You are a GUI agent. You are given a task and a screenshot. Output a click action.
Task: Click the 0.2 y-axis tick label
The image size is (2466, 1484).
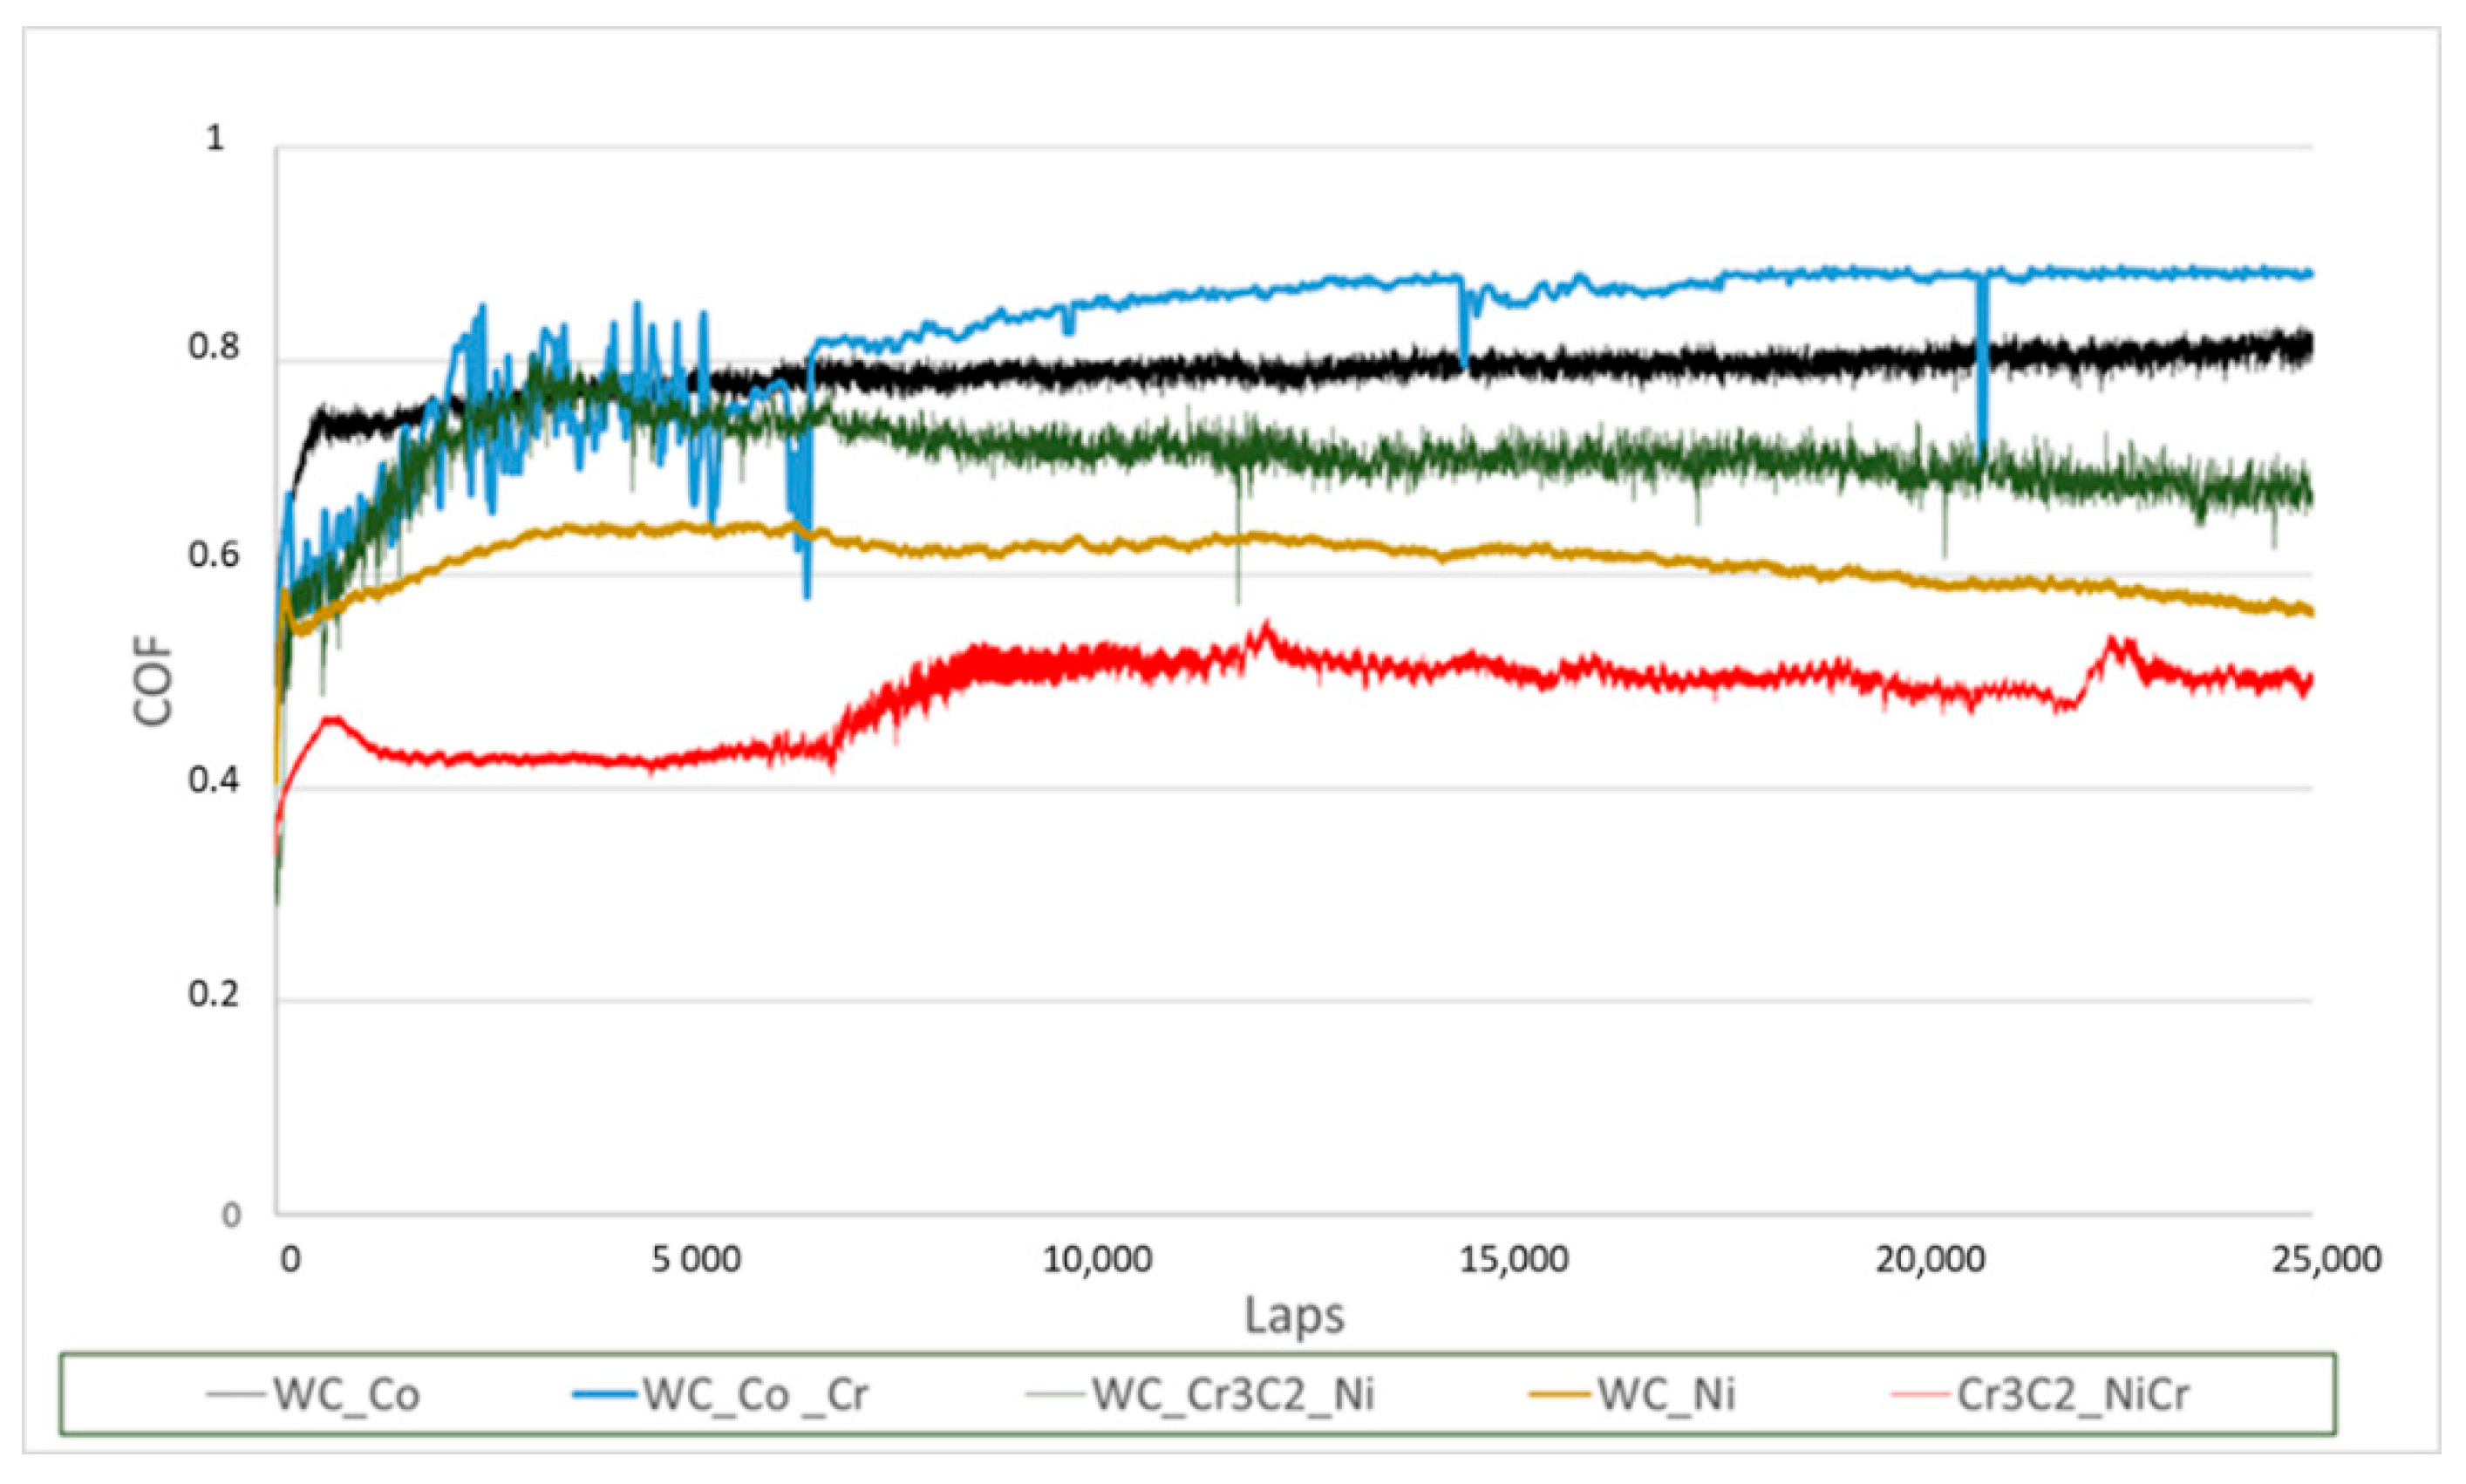click(x=214, y=995)
